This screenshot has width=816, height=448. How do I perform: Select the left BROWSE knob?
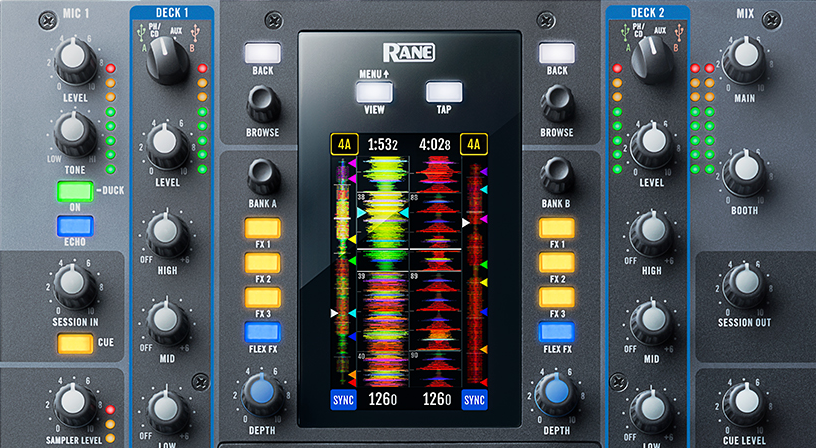point(263,104)
